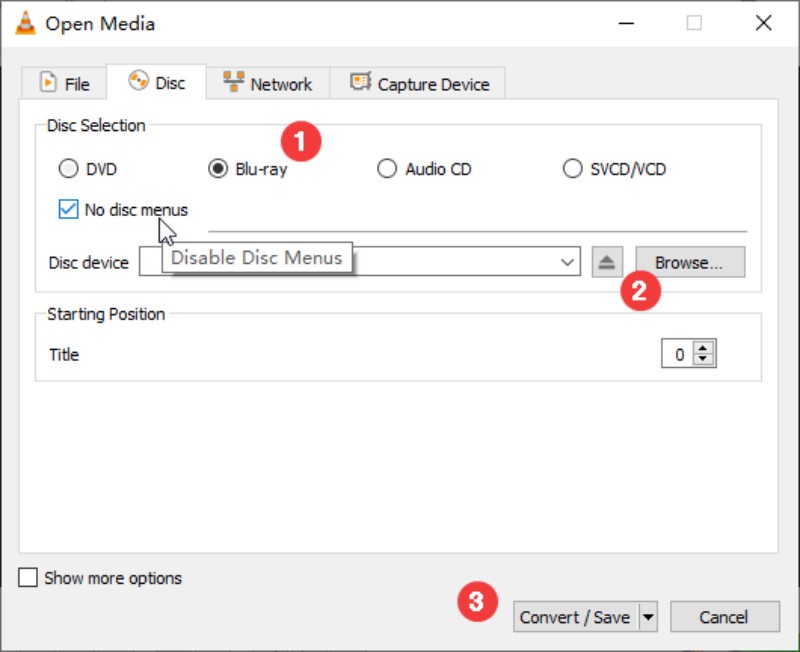Image resolution: width=800 pixels, height=652 pixels.
Task: Select the Blu-ray radio button
Action: click(x=218, y=168)
